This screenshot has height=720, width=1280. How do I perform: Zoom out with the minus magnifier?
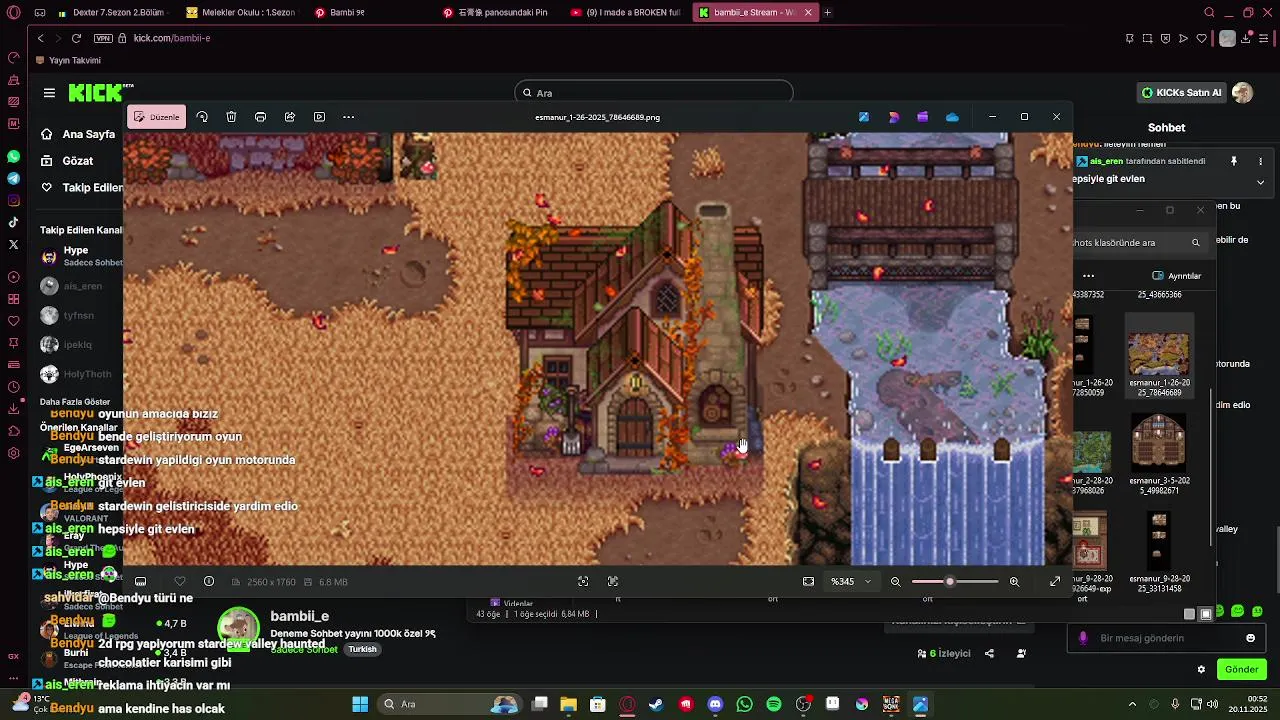coord(896,581)
